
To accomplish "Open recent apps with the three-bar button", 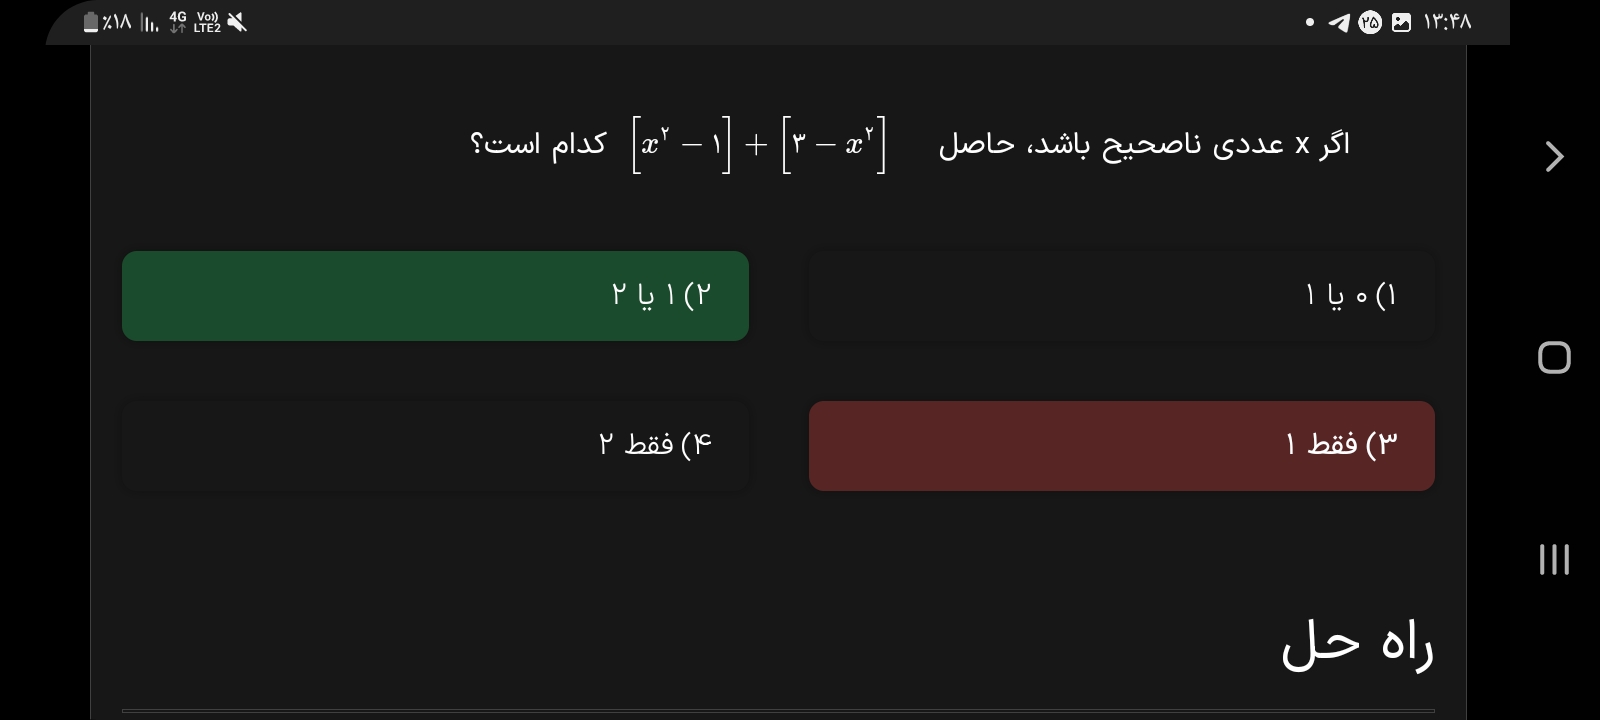I will pos(1554,559).
